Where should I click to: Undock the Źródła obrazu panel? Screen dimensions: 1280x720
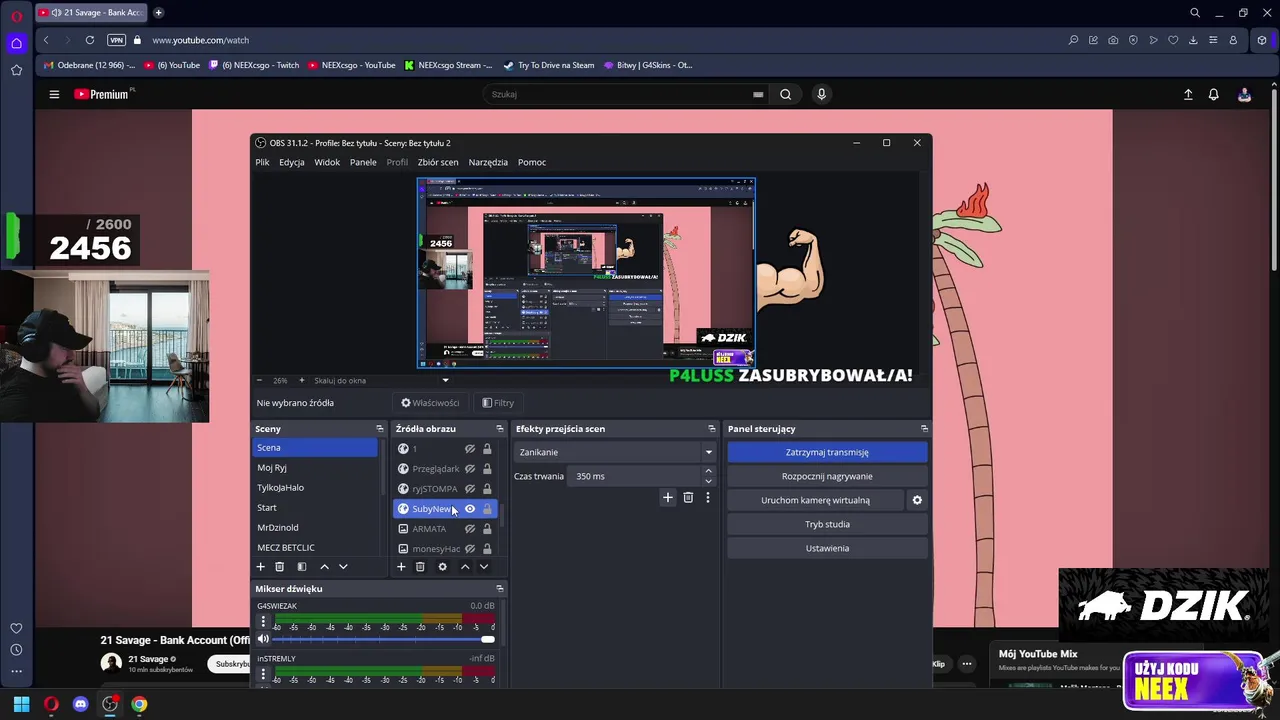click(x=500, y=429)
